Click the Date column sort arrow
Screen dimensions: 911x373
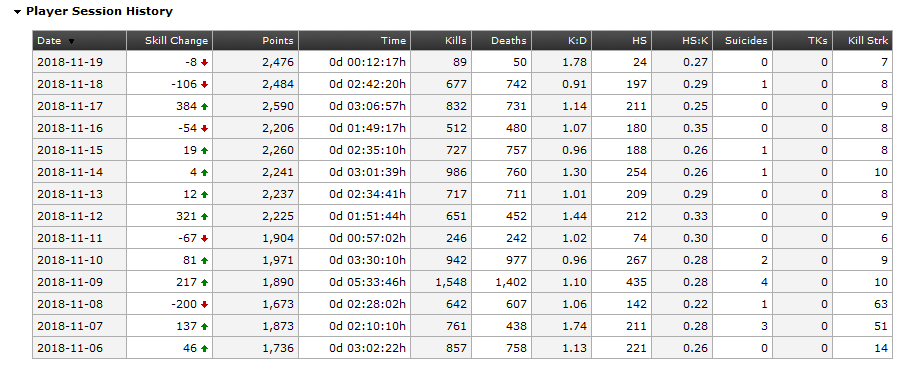click(71, 41)
